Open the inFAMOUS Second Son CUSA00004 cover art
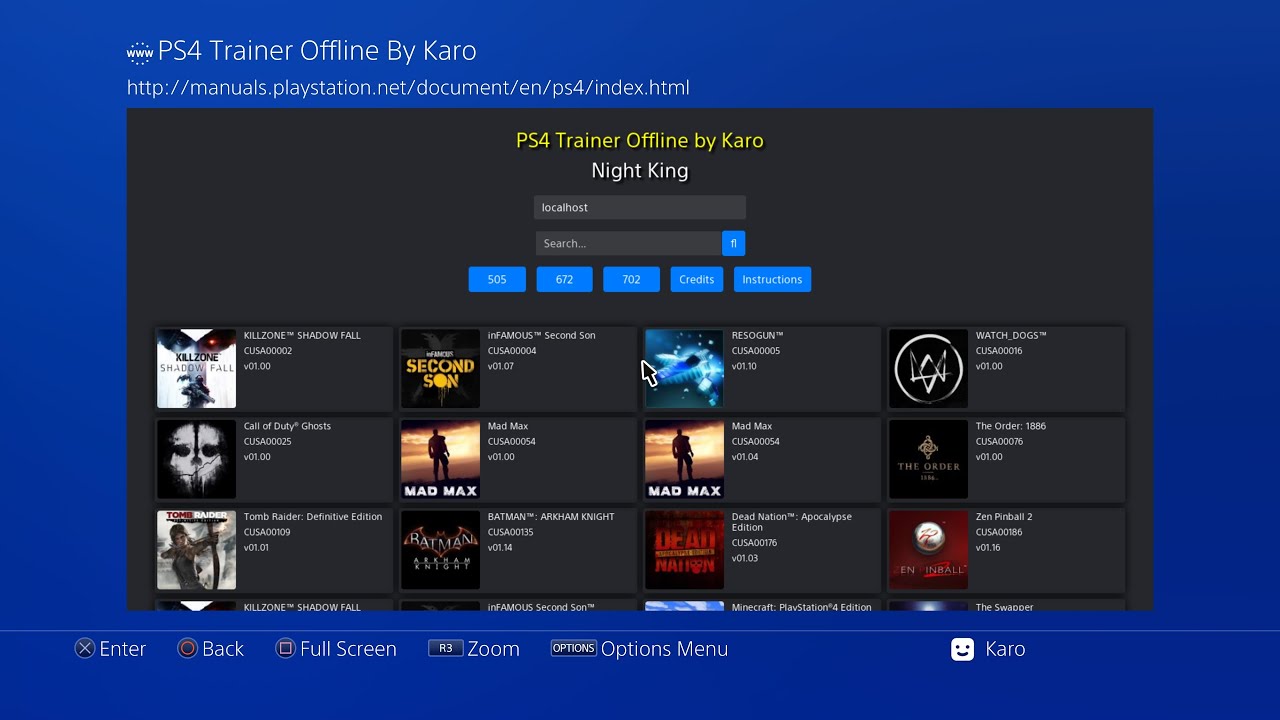This screenshot has width=1280, height=720. [x=440, y=368]
